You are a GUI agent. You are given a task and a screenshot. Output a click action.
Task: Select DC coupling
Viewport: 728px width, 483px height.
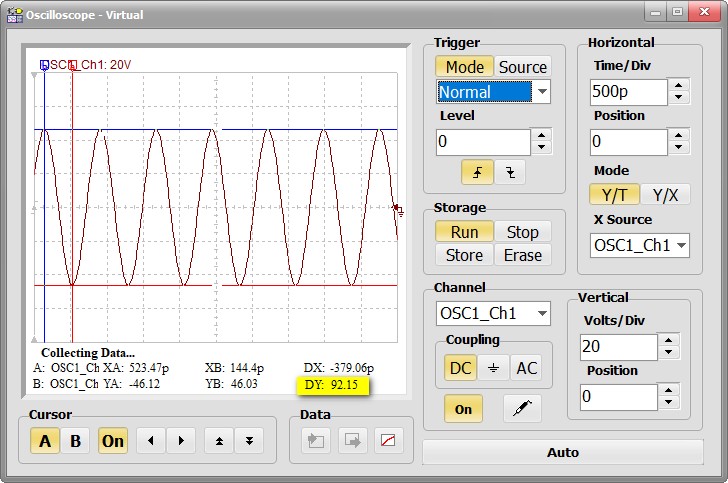(x=460, y=368)
